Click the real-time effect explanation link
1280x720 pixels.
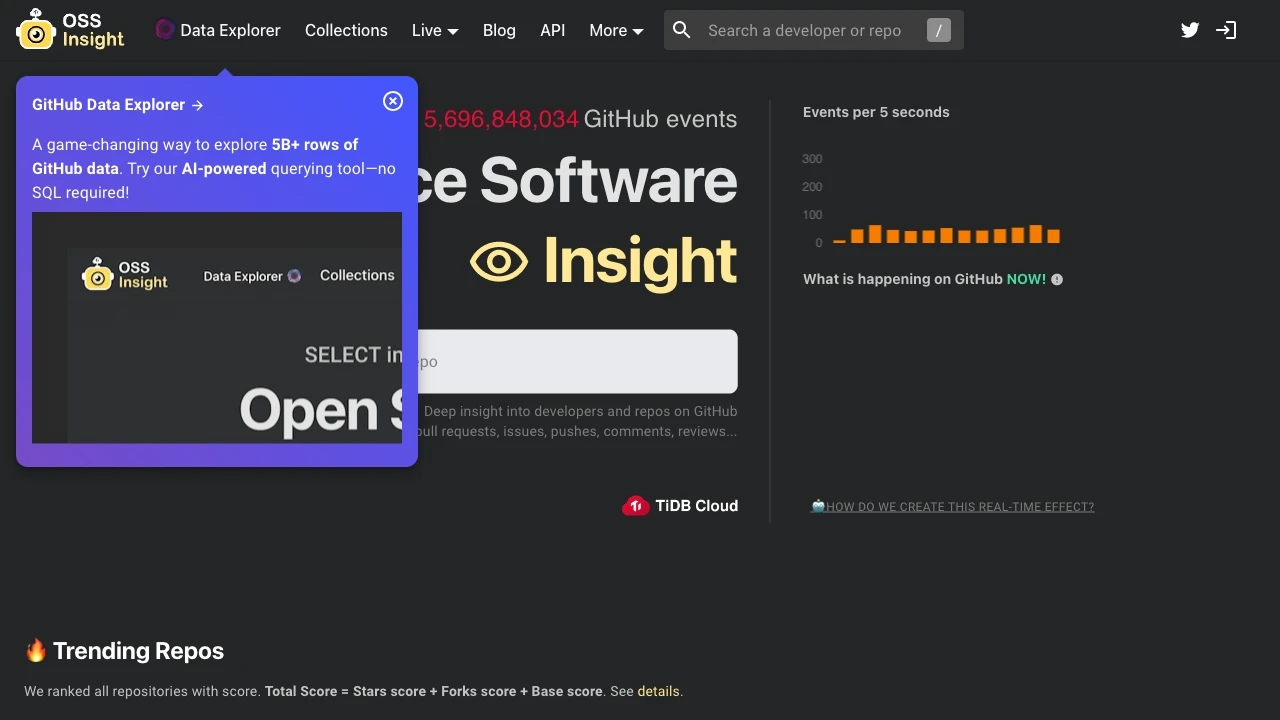(x=952, y=506)
